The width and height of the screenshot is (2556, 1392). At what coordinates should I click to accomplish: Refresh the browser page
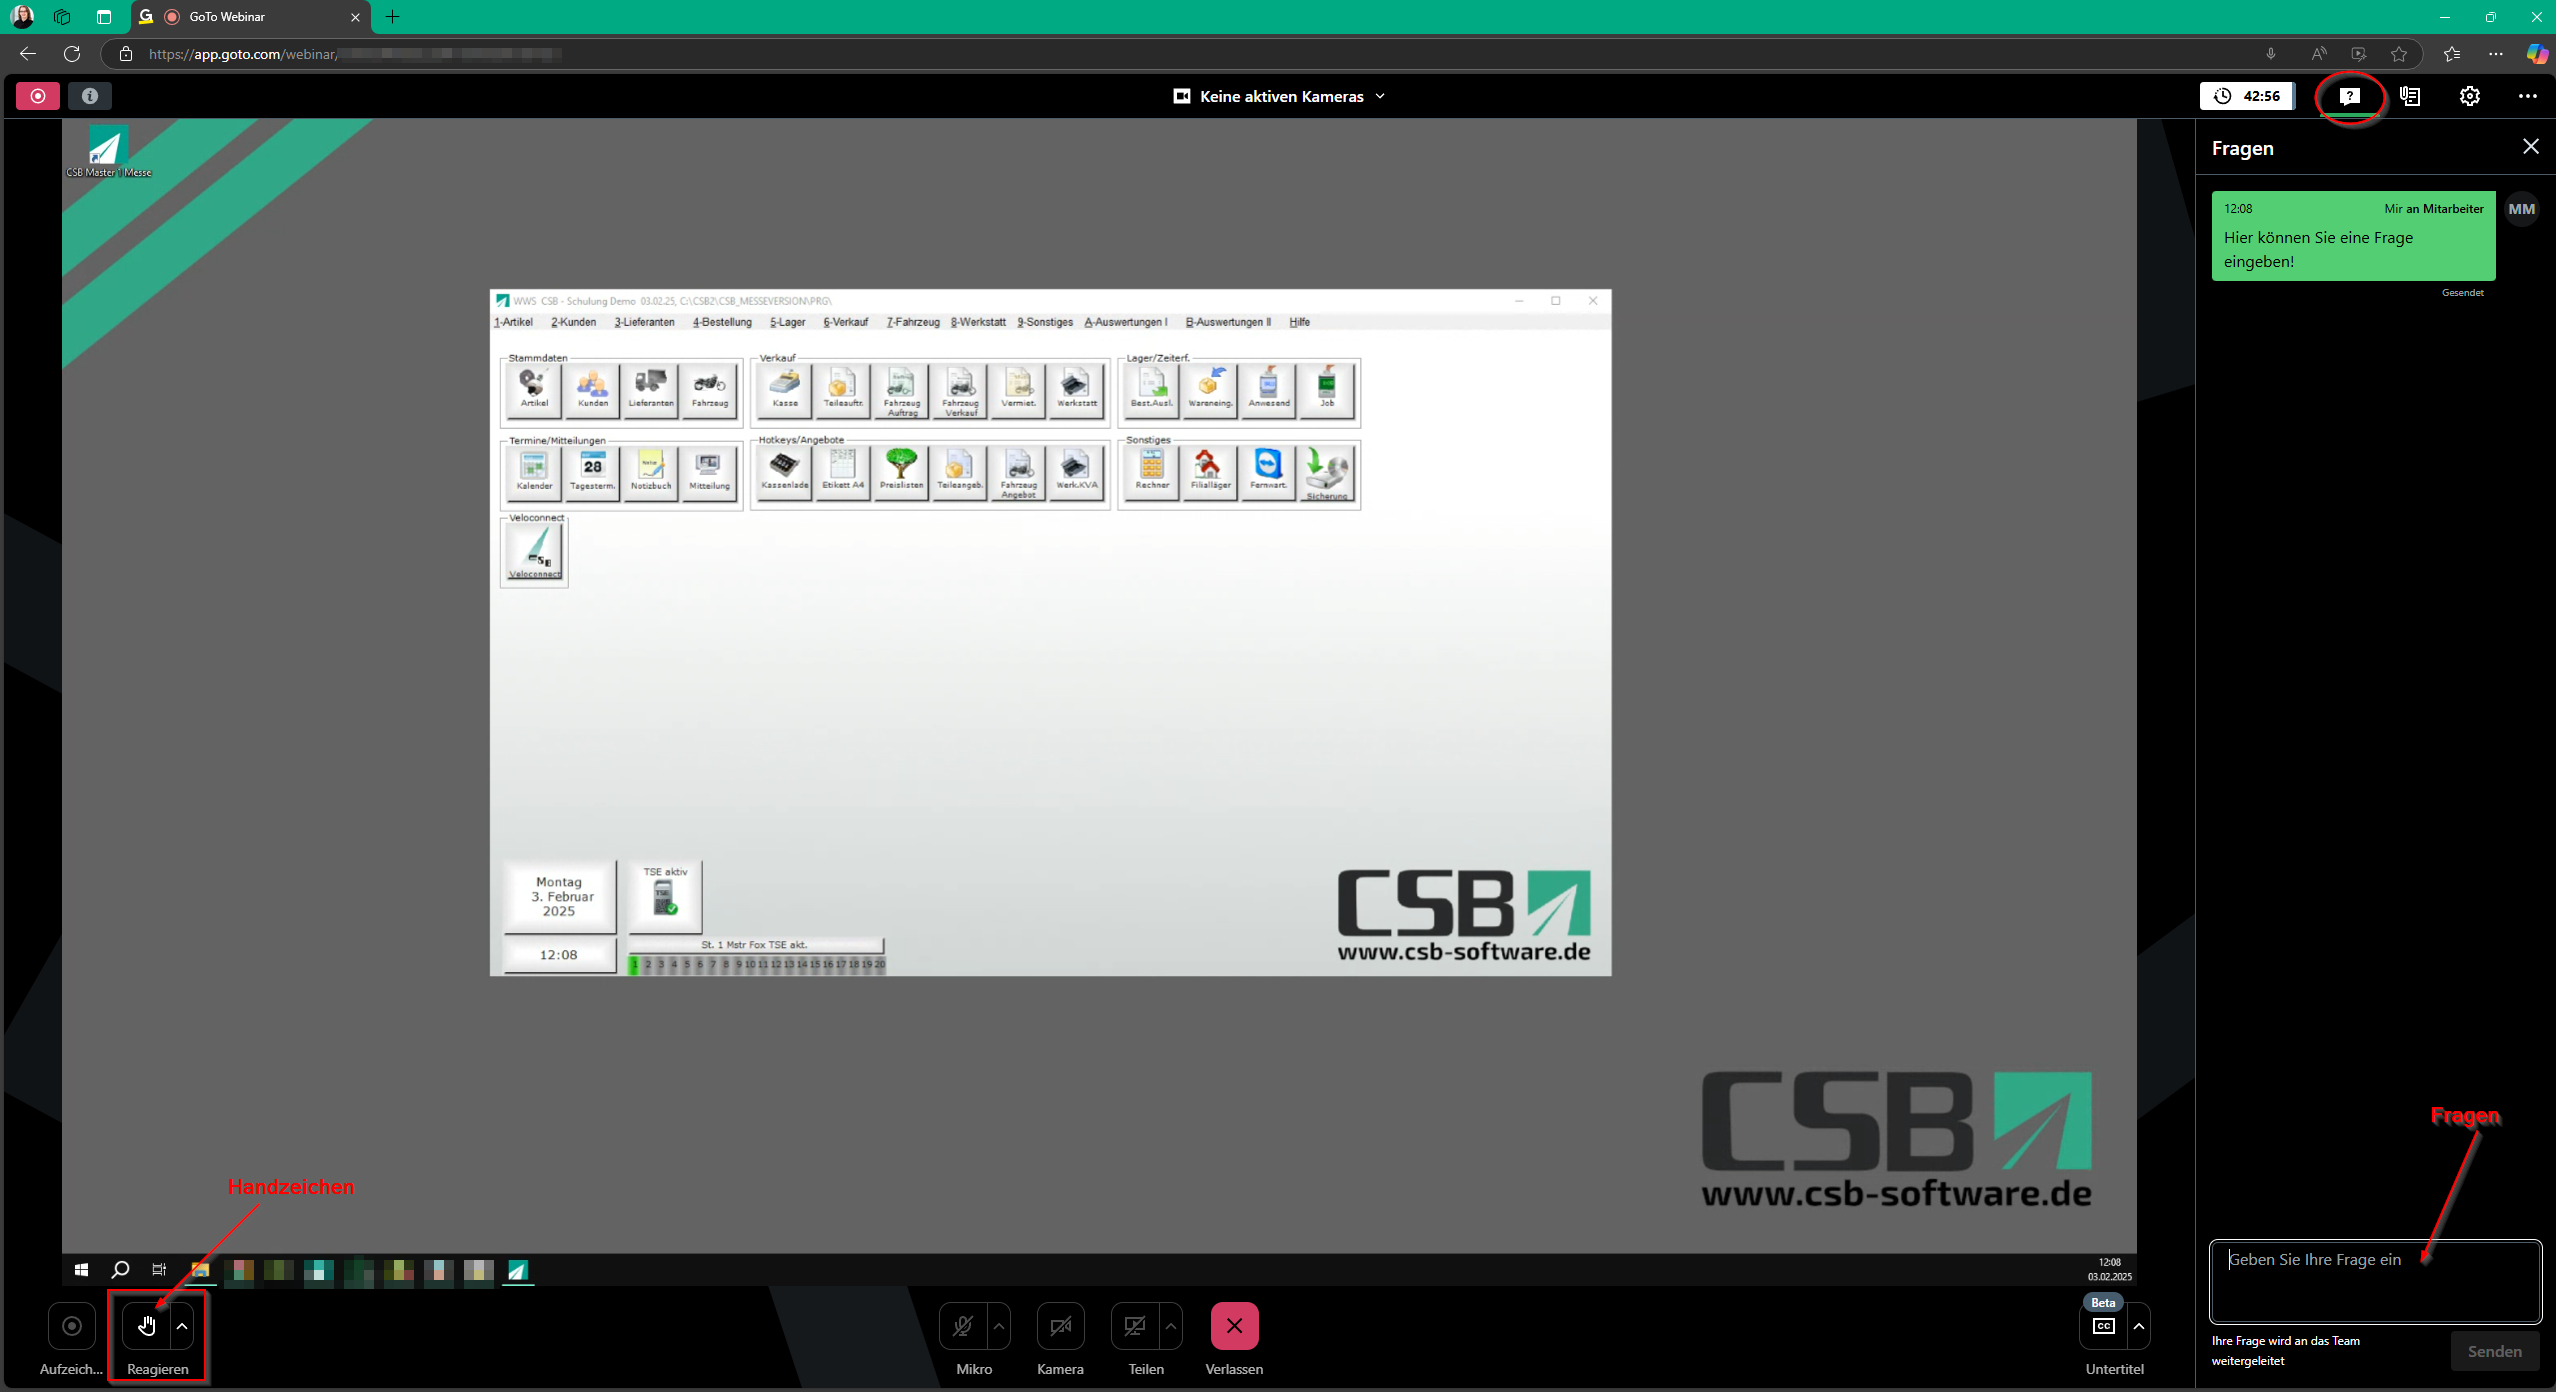click(72, 54)
